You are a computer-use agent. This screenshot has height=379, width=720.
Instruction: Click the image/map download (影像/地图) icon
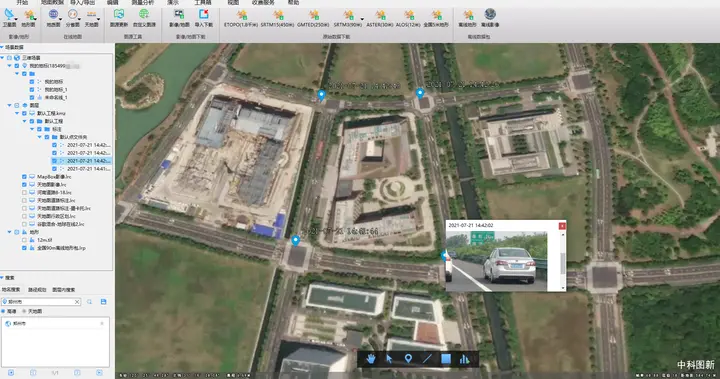179,15
